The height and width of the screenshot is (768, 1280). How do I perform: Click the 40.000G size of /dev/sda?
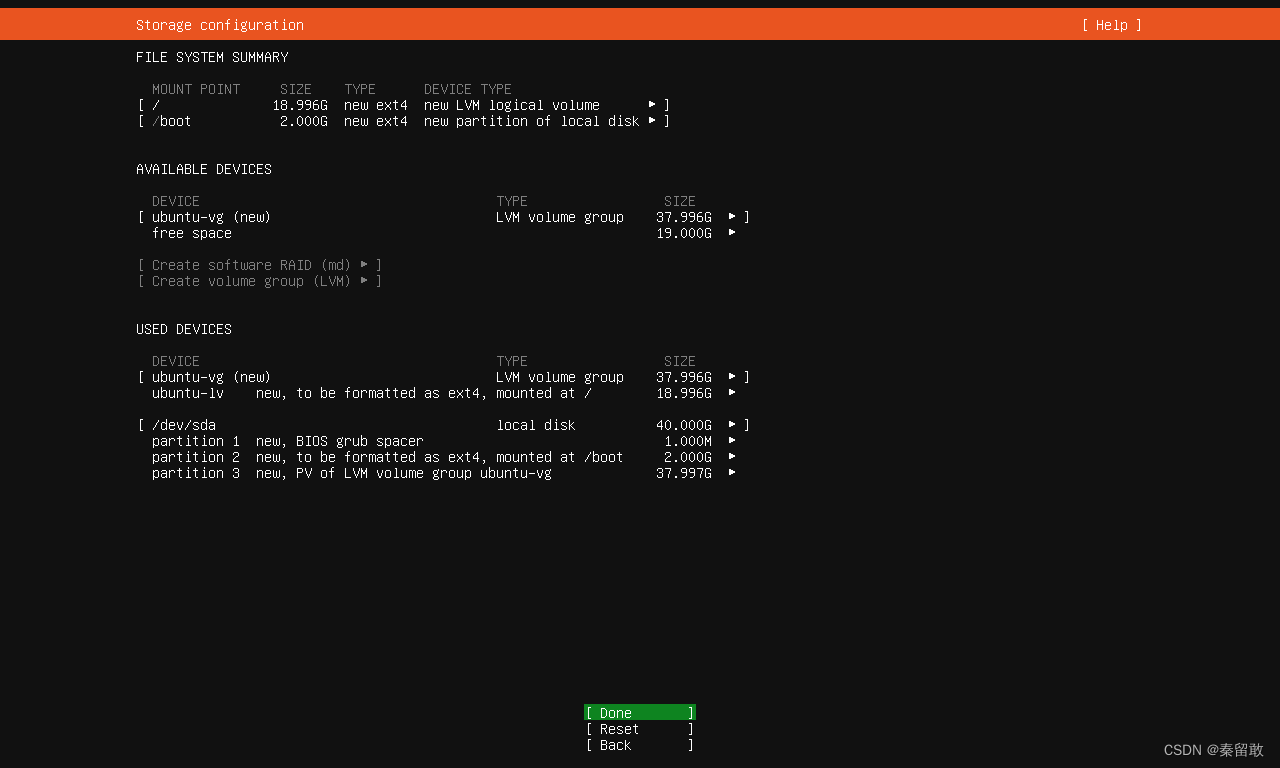coord(684,425)
